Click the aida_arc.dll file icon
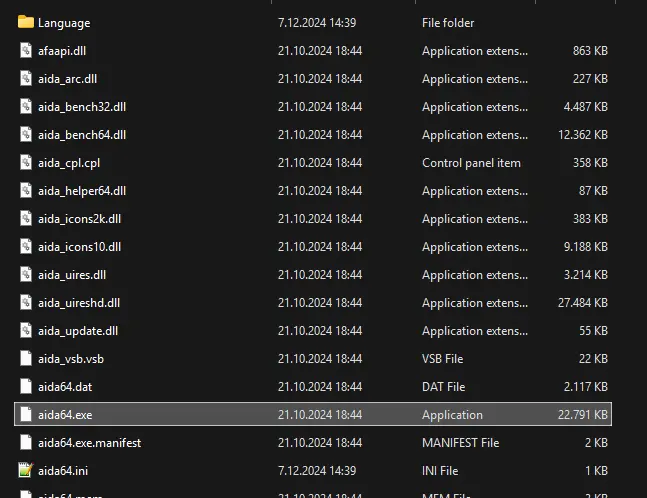The width and height of the screenshot is (647, 498). pyautogui.click(x=26, y=78)
